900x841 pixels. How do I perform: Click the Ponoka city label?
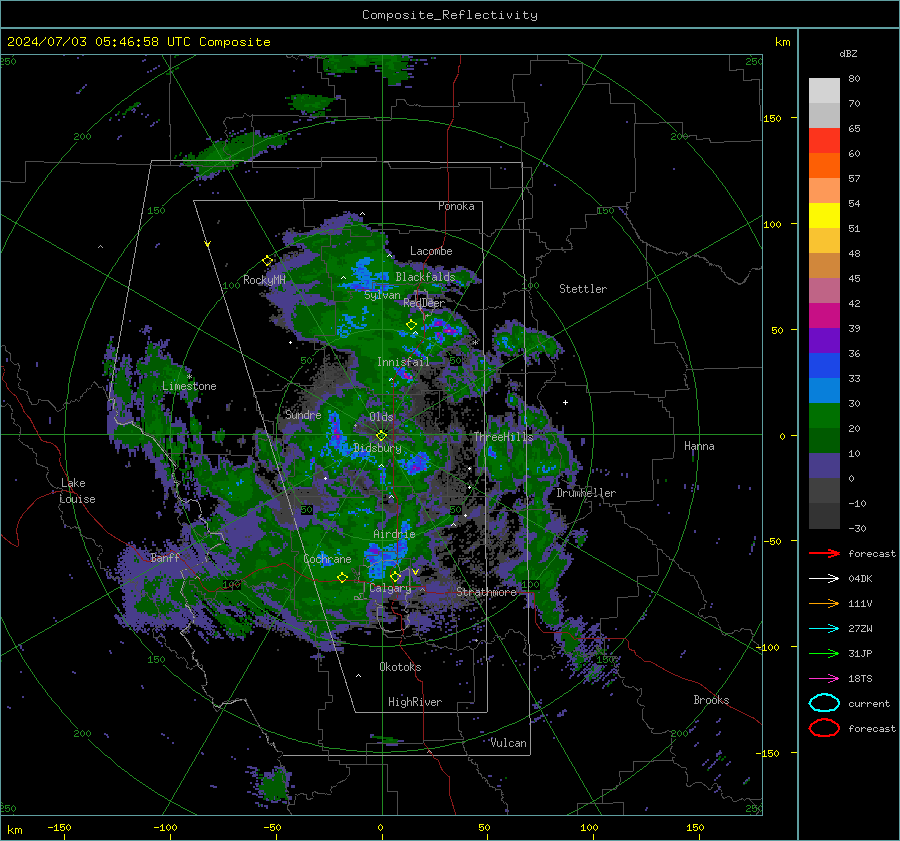[456, 206]
